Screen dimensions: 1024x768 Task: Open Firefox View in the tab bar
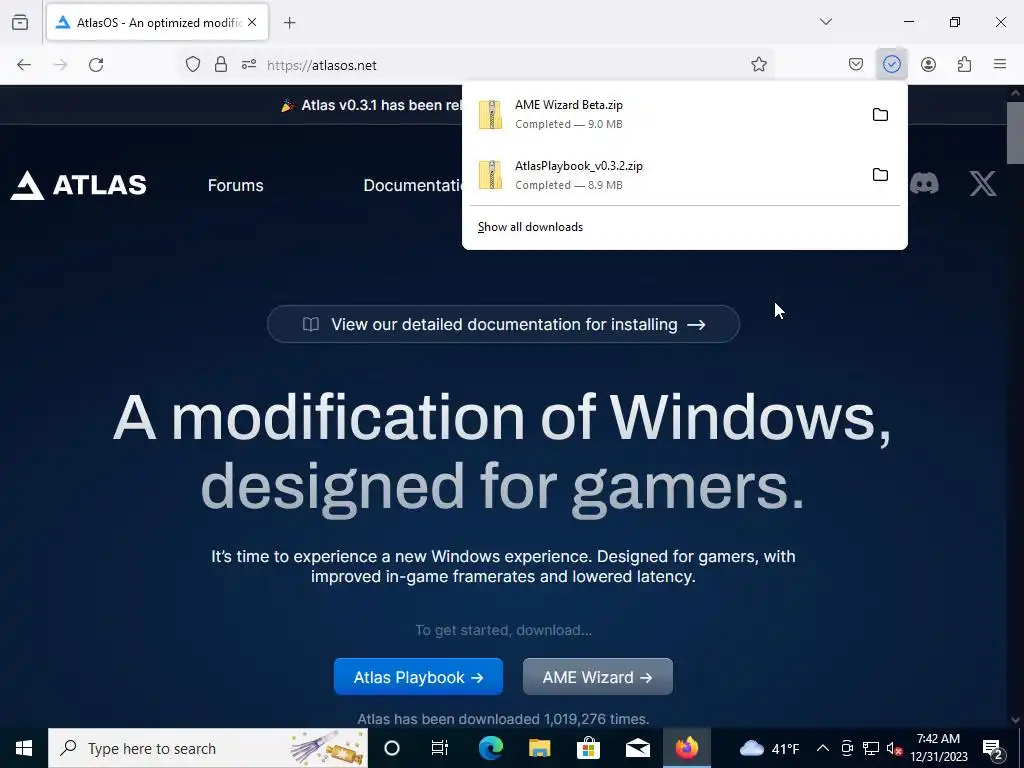coord(20,22)
